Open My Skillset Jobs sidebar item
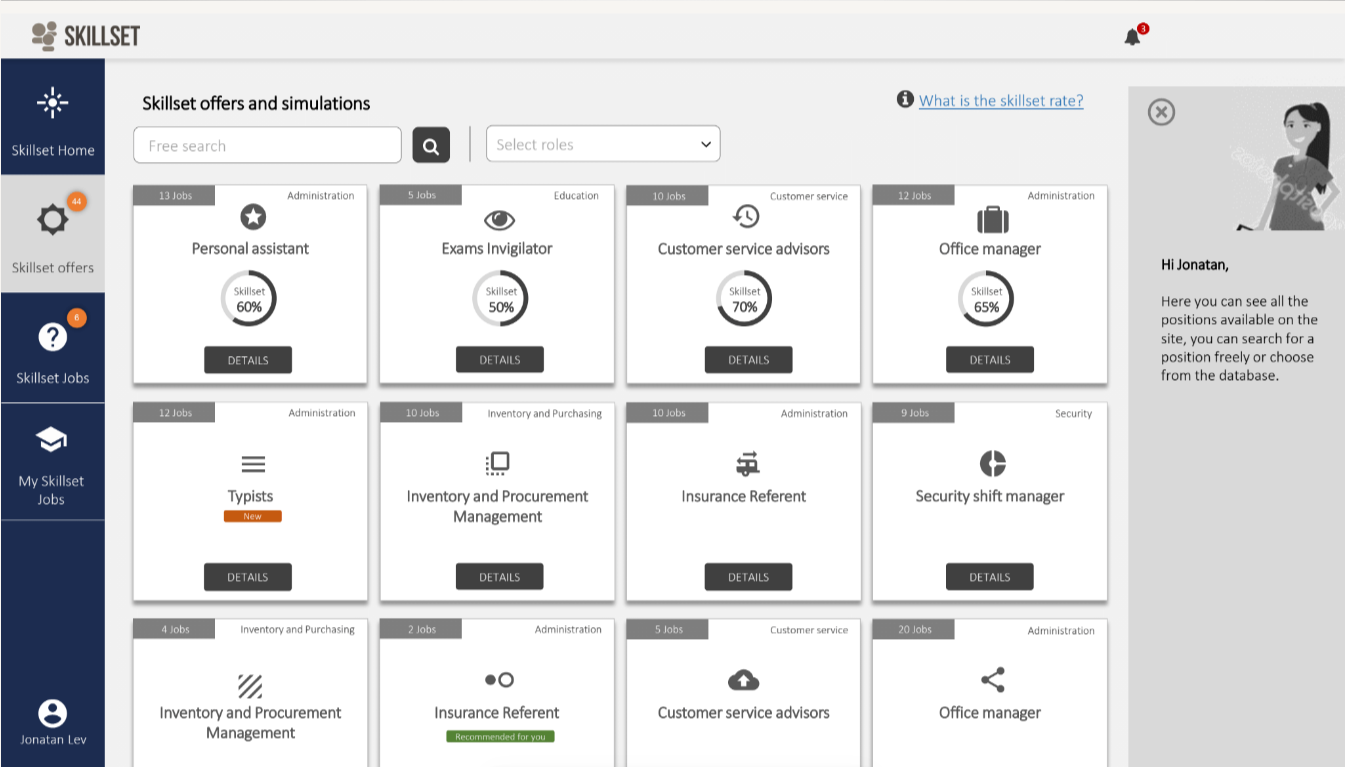The width and height of the screenshot is (1345, 767). [53, 462]
